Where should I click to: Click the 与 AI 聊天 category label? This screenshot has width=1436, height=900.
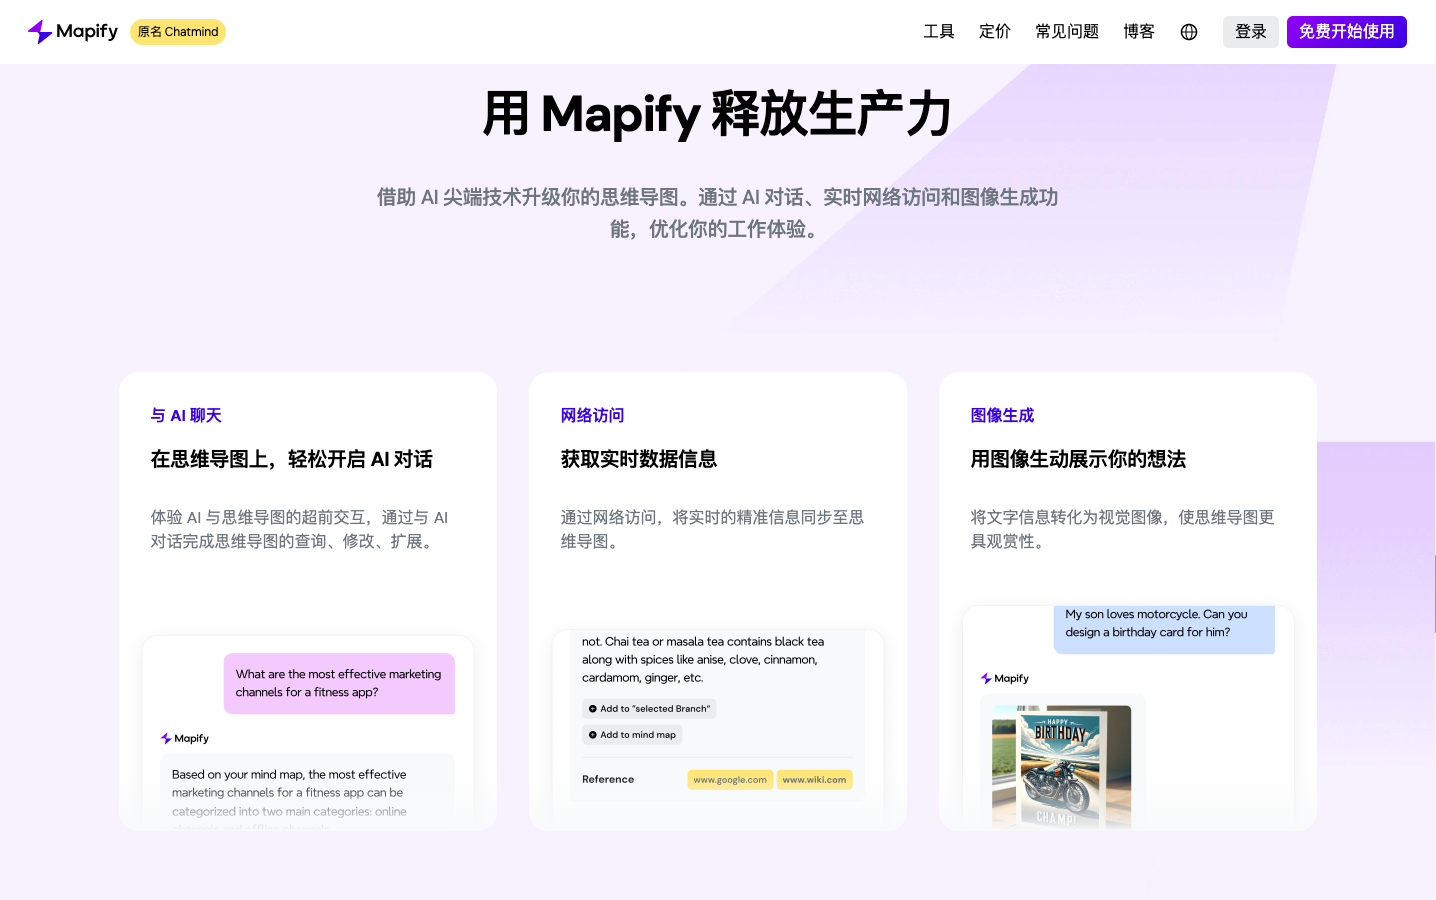pyautogui.click(x=185, y=415)
